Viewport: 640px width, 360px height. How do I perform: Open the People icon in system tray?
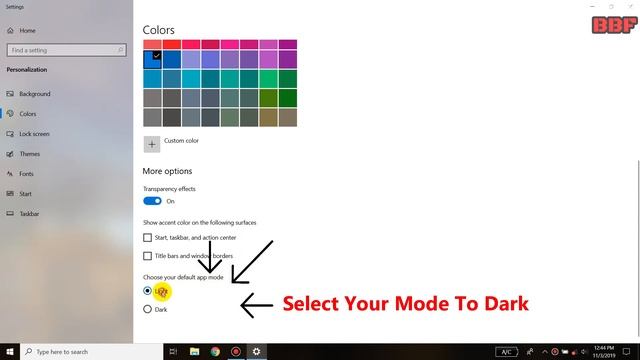tap(530, 351)
